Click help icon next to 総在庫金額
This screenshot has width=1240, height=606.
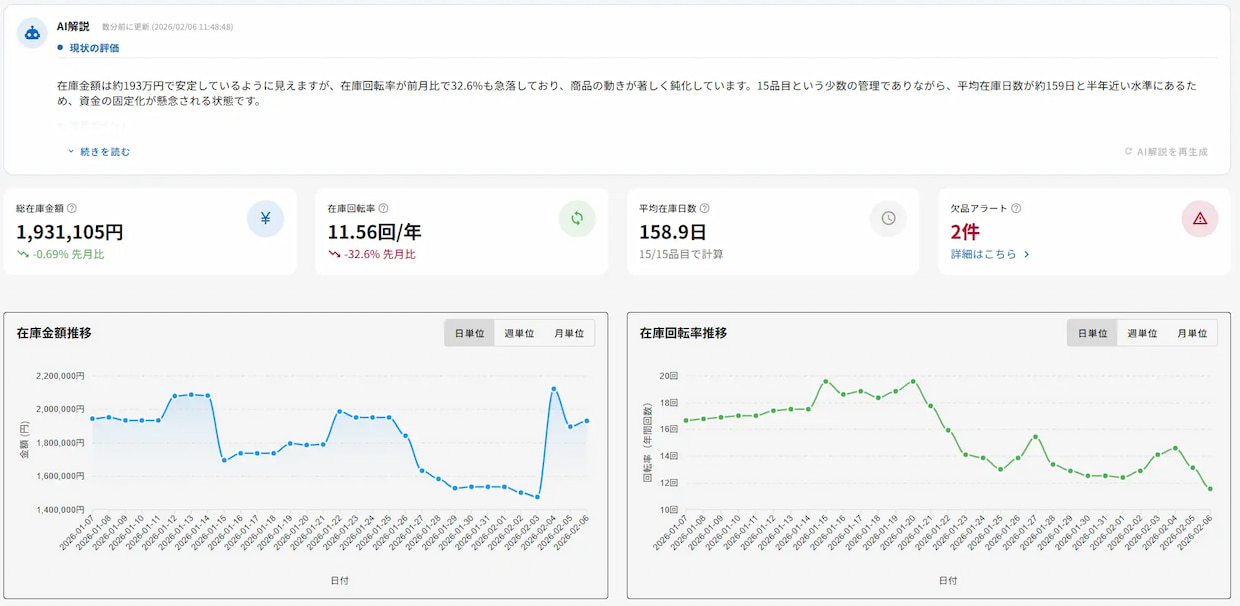72,209
